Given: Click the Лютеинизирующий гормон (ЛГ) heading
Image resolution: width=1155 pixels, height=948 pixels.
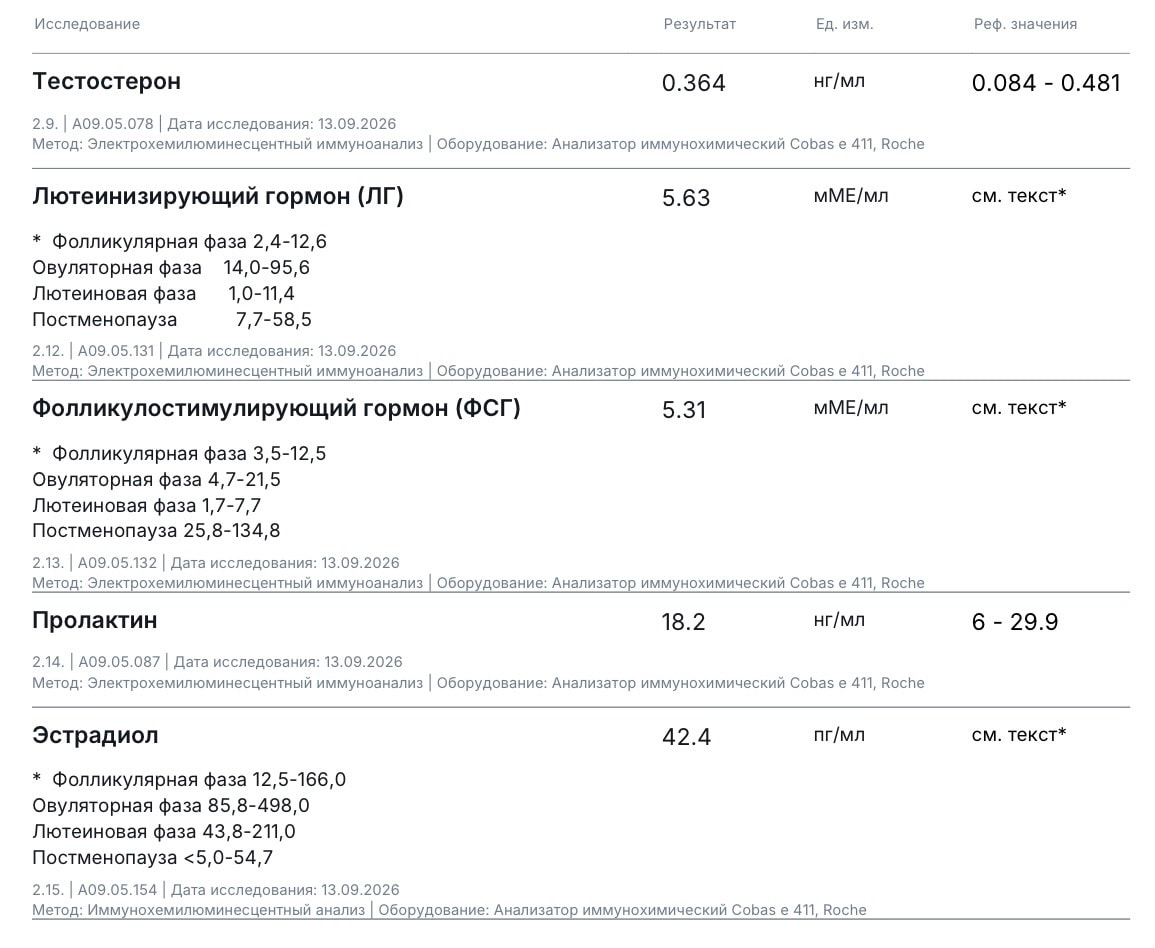Looking at the screenshot, I should (218, 197).
